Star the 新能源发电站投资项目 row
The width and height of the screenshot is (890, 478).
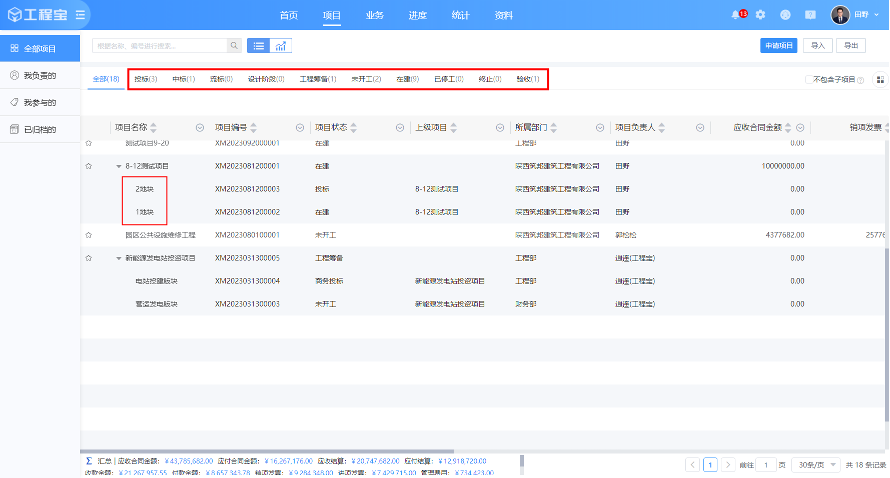(x=89, y=258)
